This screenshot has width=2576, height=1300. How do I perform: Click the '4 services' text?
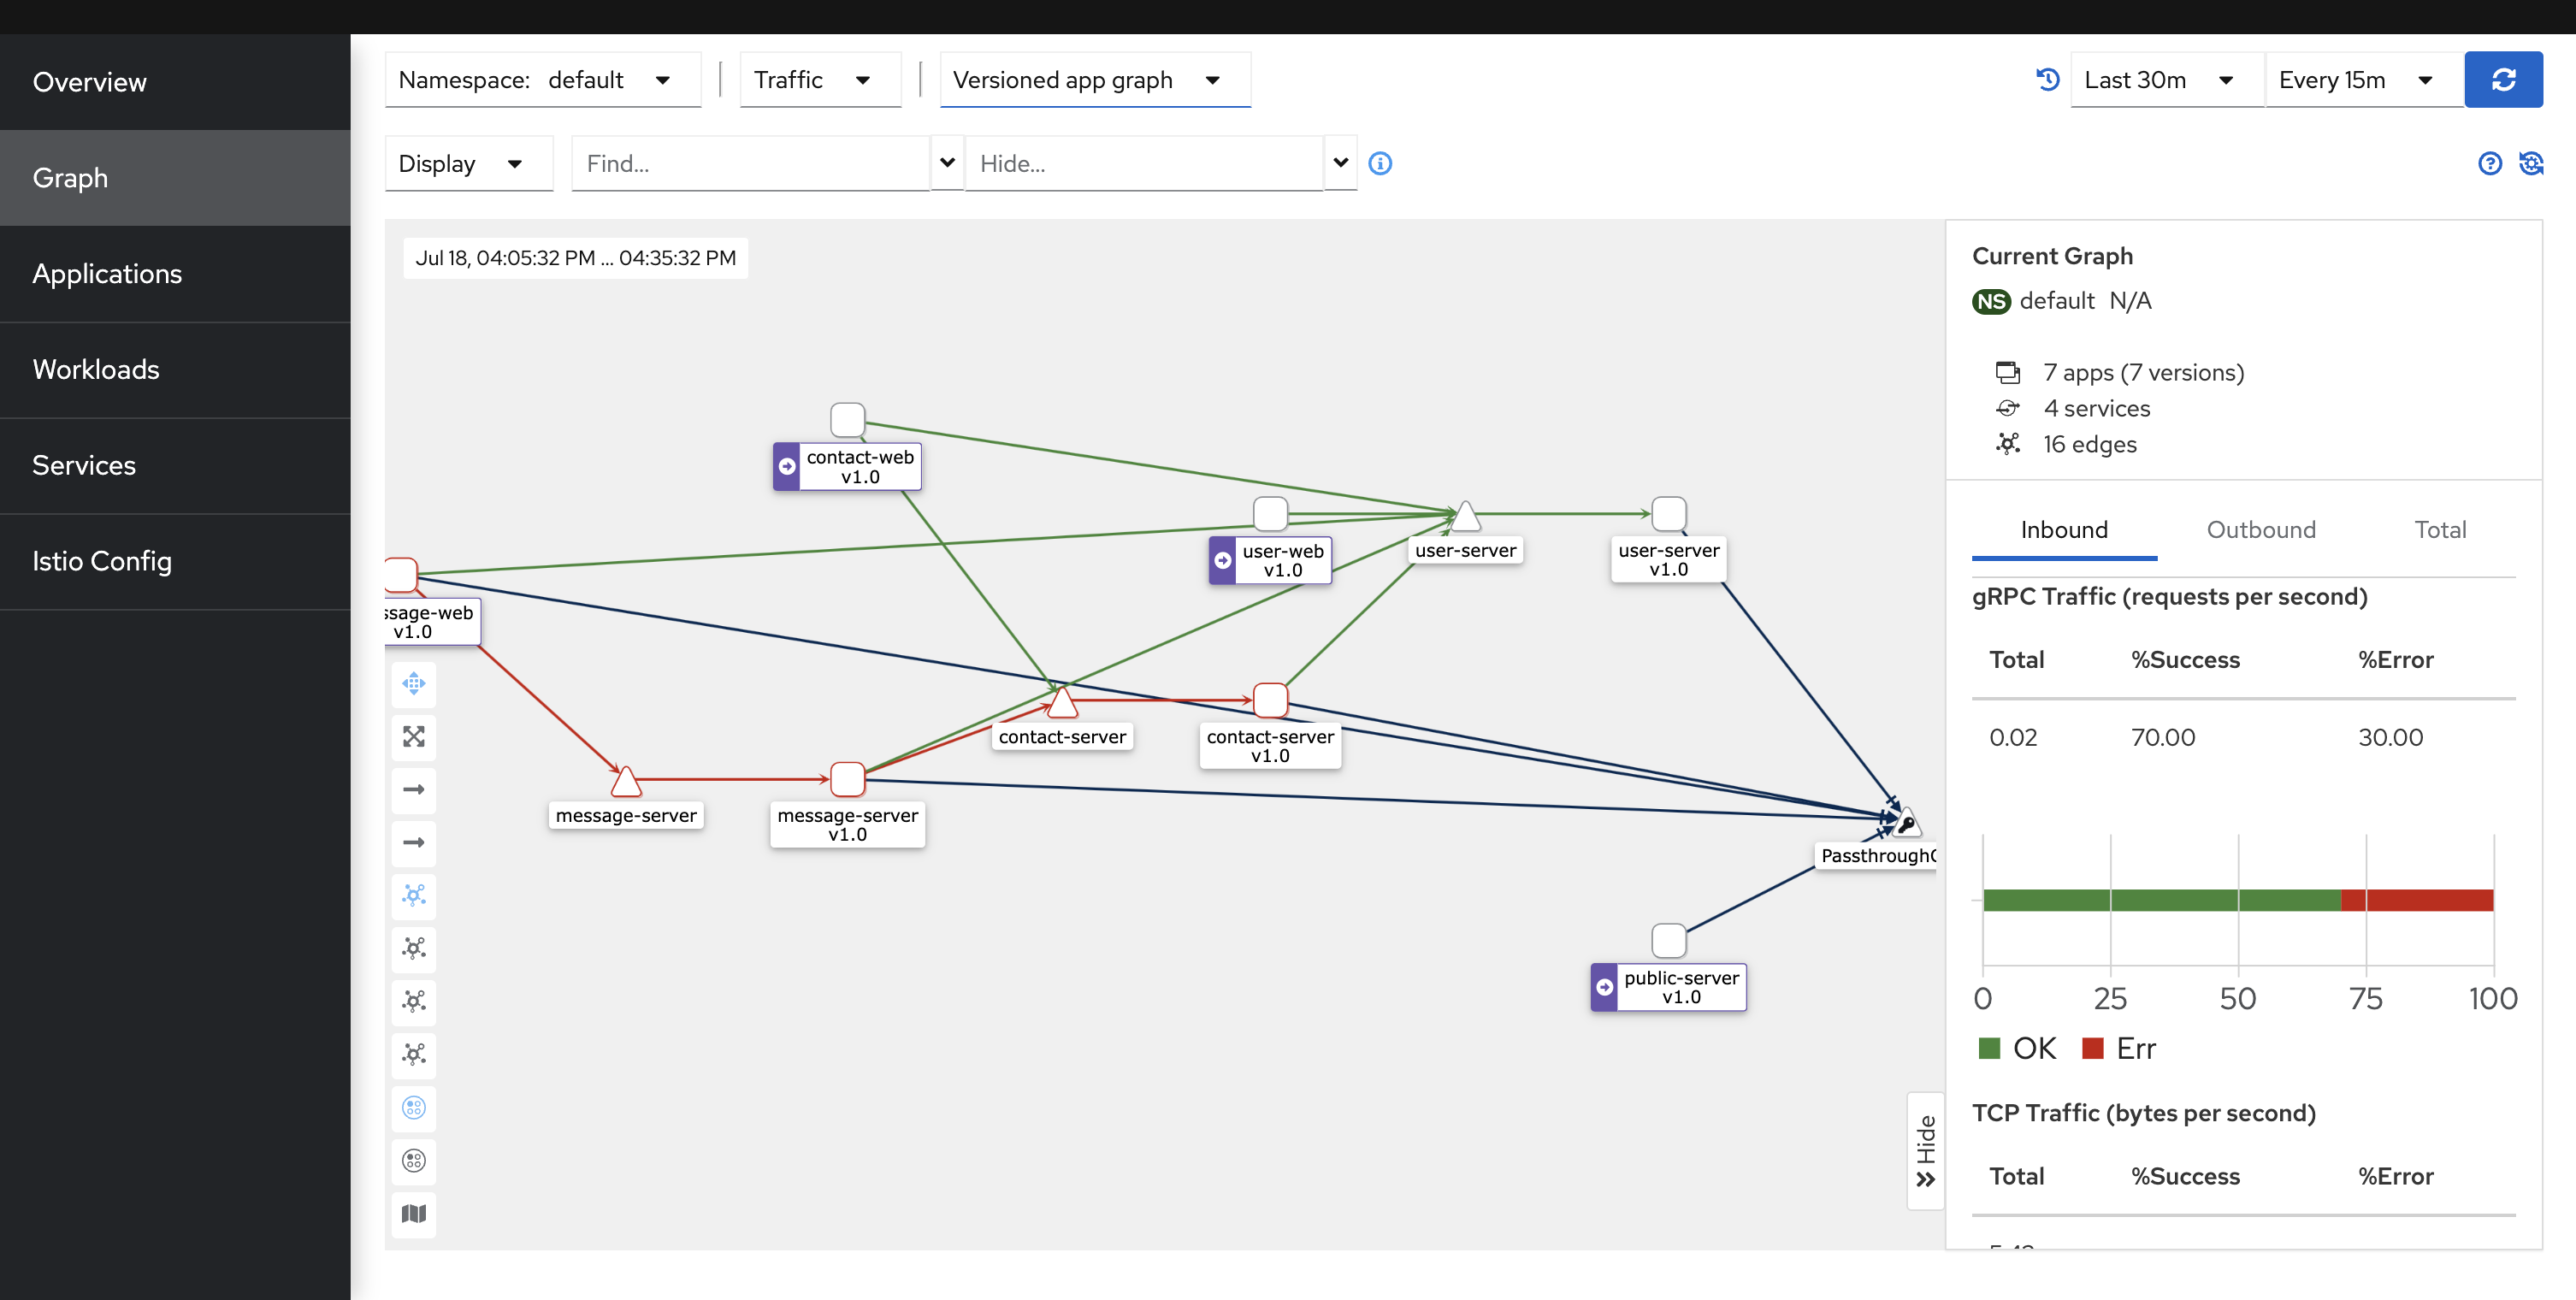pyautogui.click(x=2097, y=409)
